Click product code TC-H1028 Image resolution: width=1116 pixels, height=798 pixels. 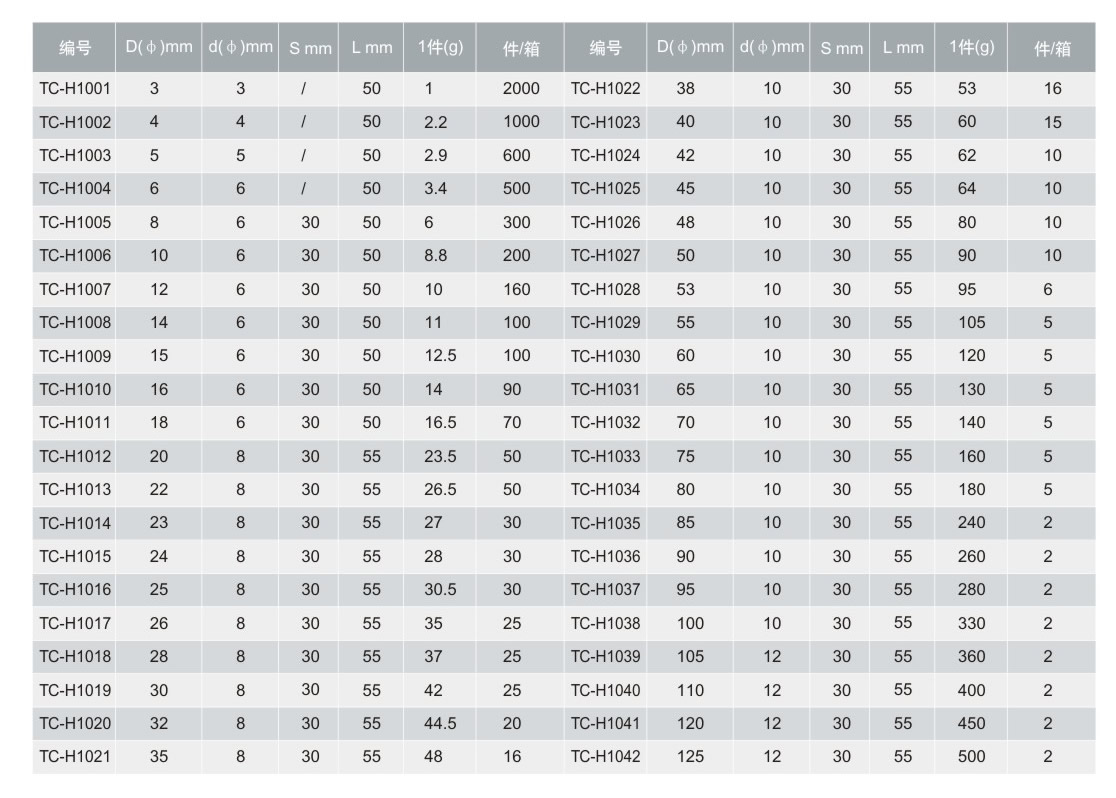coord(605,290)
